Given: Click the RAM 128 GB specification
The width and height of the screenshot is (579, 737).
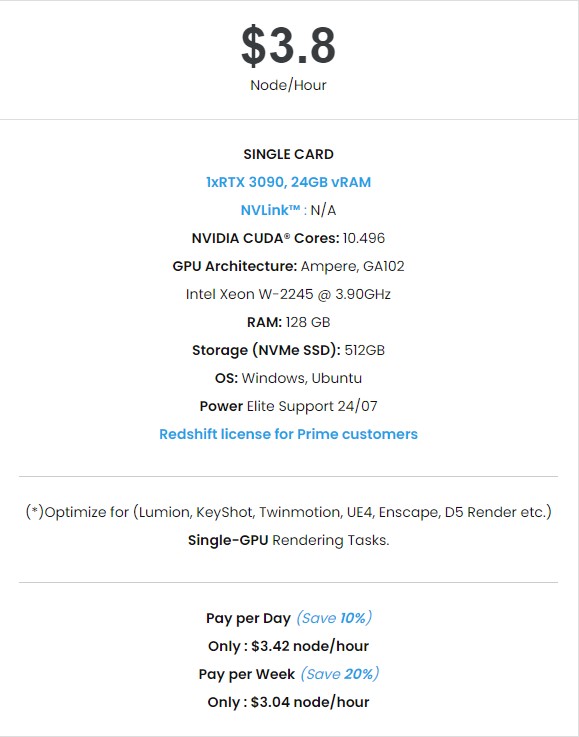Looking at the screenshot, I should click(289, 322).
